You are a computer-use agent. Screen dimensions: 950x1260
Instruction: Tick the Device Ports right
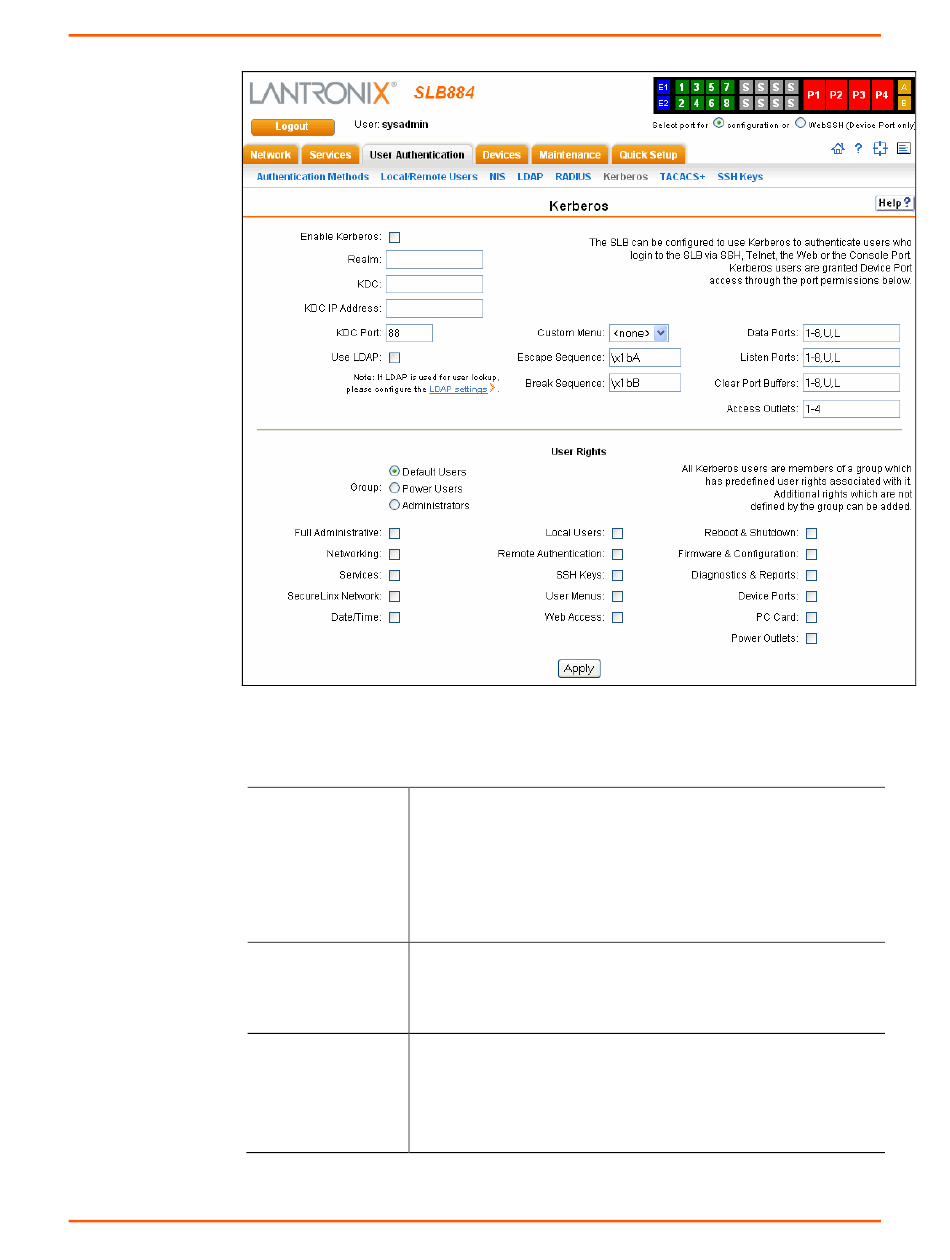[x=812, y=596]
